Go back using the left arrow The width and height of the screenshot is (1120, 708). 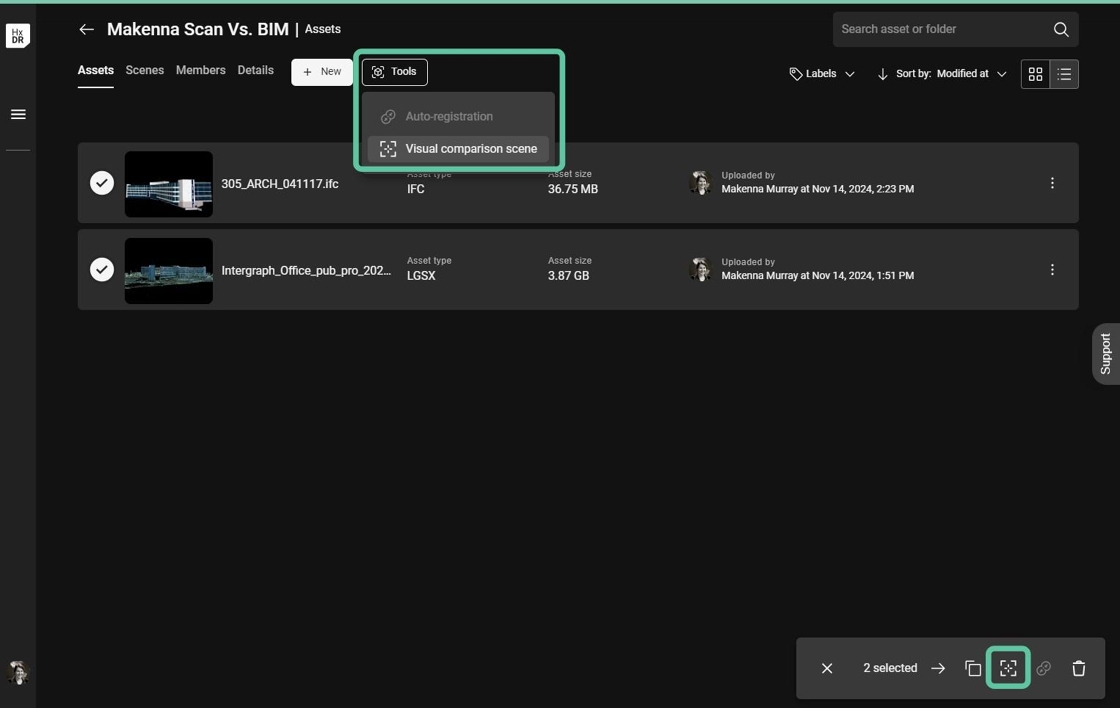tap(86, 29)
